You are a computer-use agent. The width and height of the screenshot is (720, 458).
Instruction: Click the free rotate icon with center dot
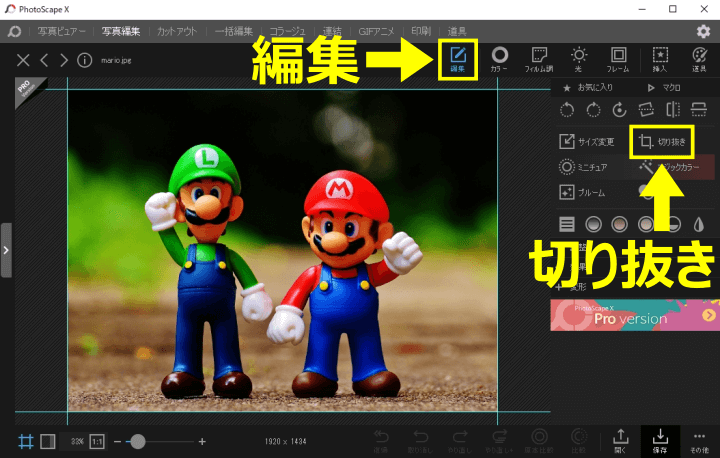(x=619, y=110)
